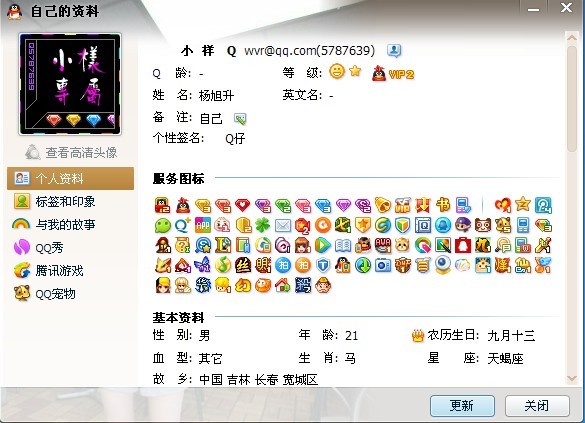Click the pink pig service icon
Viewport: 585px width, 423px height.
pos(223,225)
